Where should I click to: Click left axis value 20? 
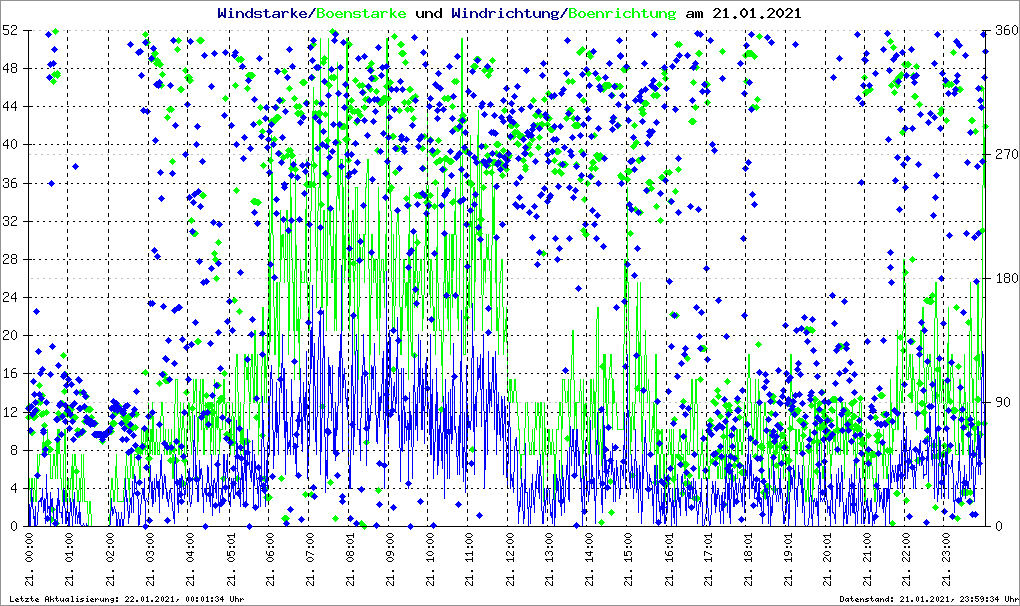pos(9,336)
